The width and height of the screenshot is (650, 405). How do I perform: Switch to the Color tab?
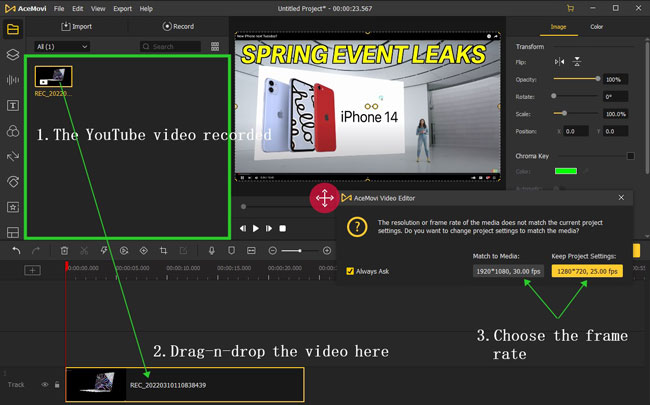pyautogui.click(x=597, y=27)
